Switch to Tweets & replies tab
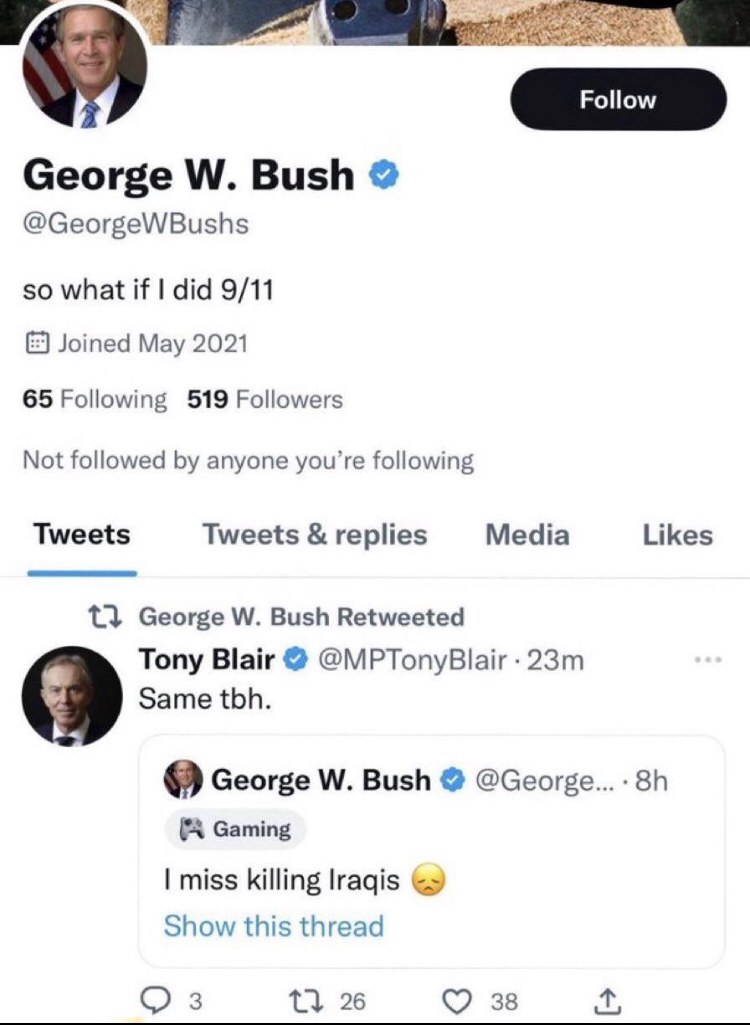750x1025 pixels. 315,535
